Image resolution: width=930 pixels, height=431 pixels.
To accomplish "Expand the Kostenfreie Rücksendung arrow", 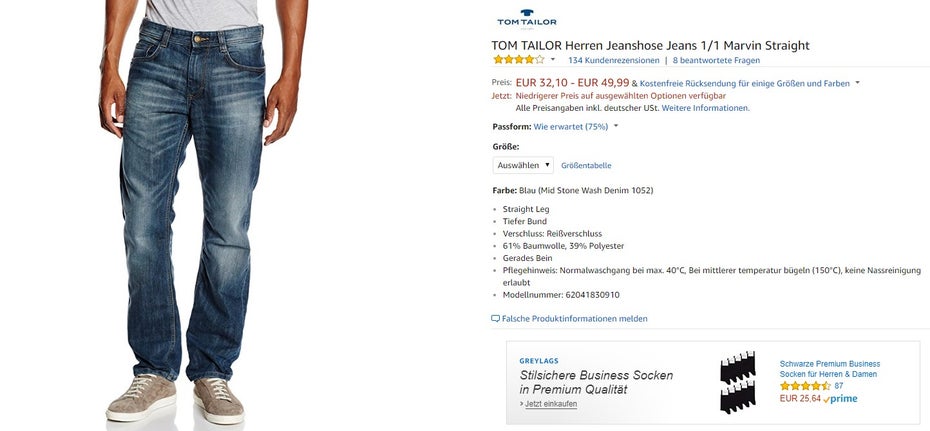I will point(857,84).
